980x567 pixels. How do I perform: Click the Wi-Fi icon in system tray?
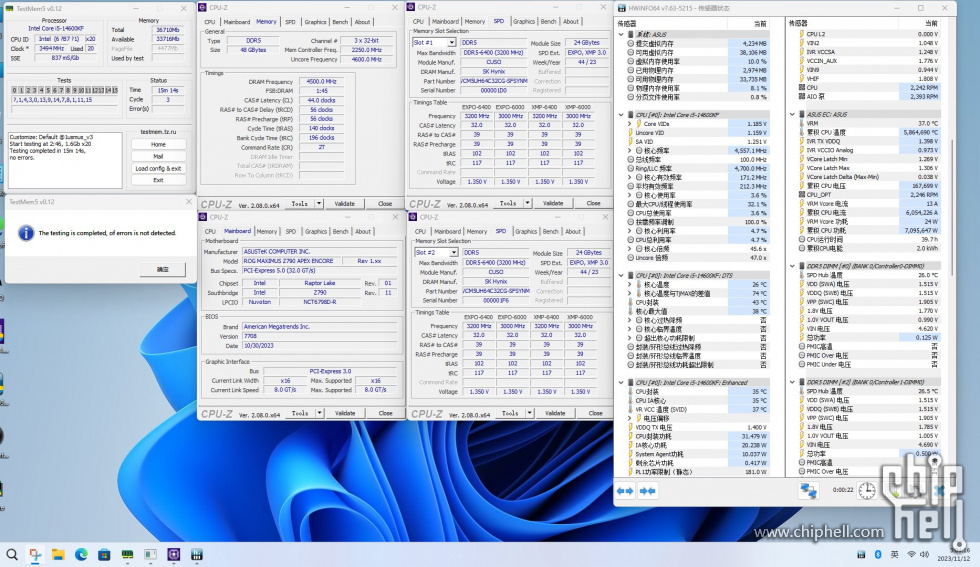click(911, 554)
